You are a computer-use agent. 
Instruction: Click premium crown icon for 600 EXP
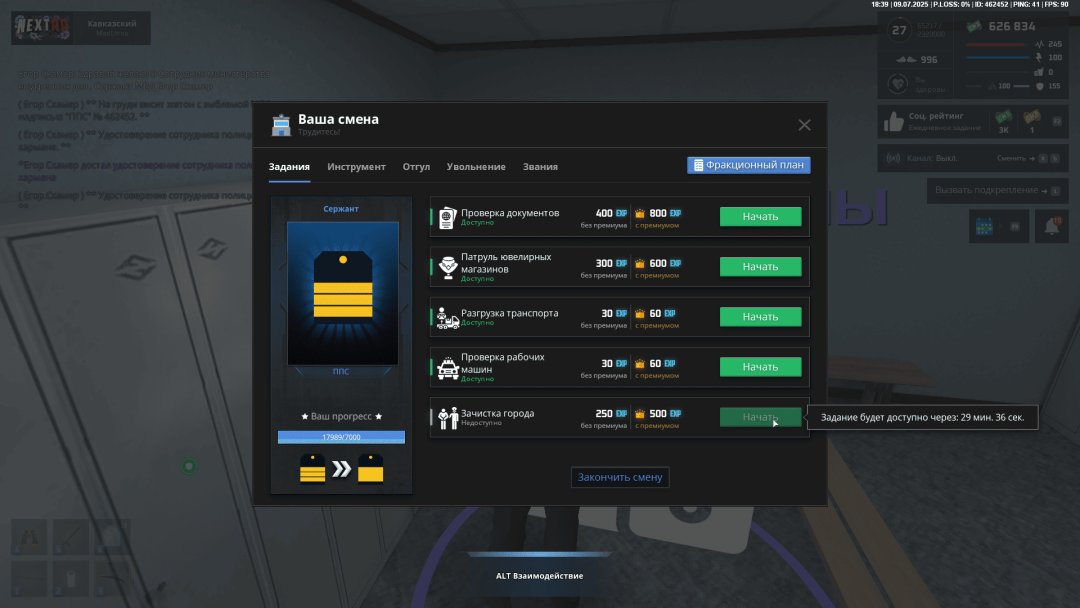(x=640, y=264)
